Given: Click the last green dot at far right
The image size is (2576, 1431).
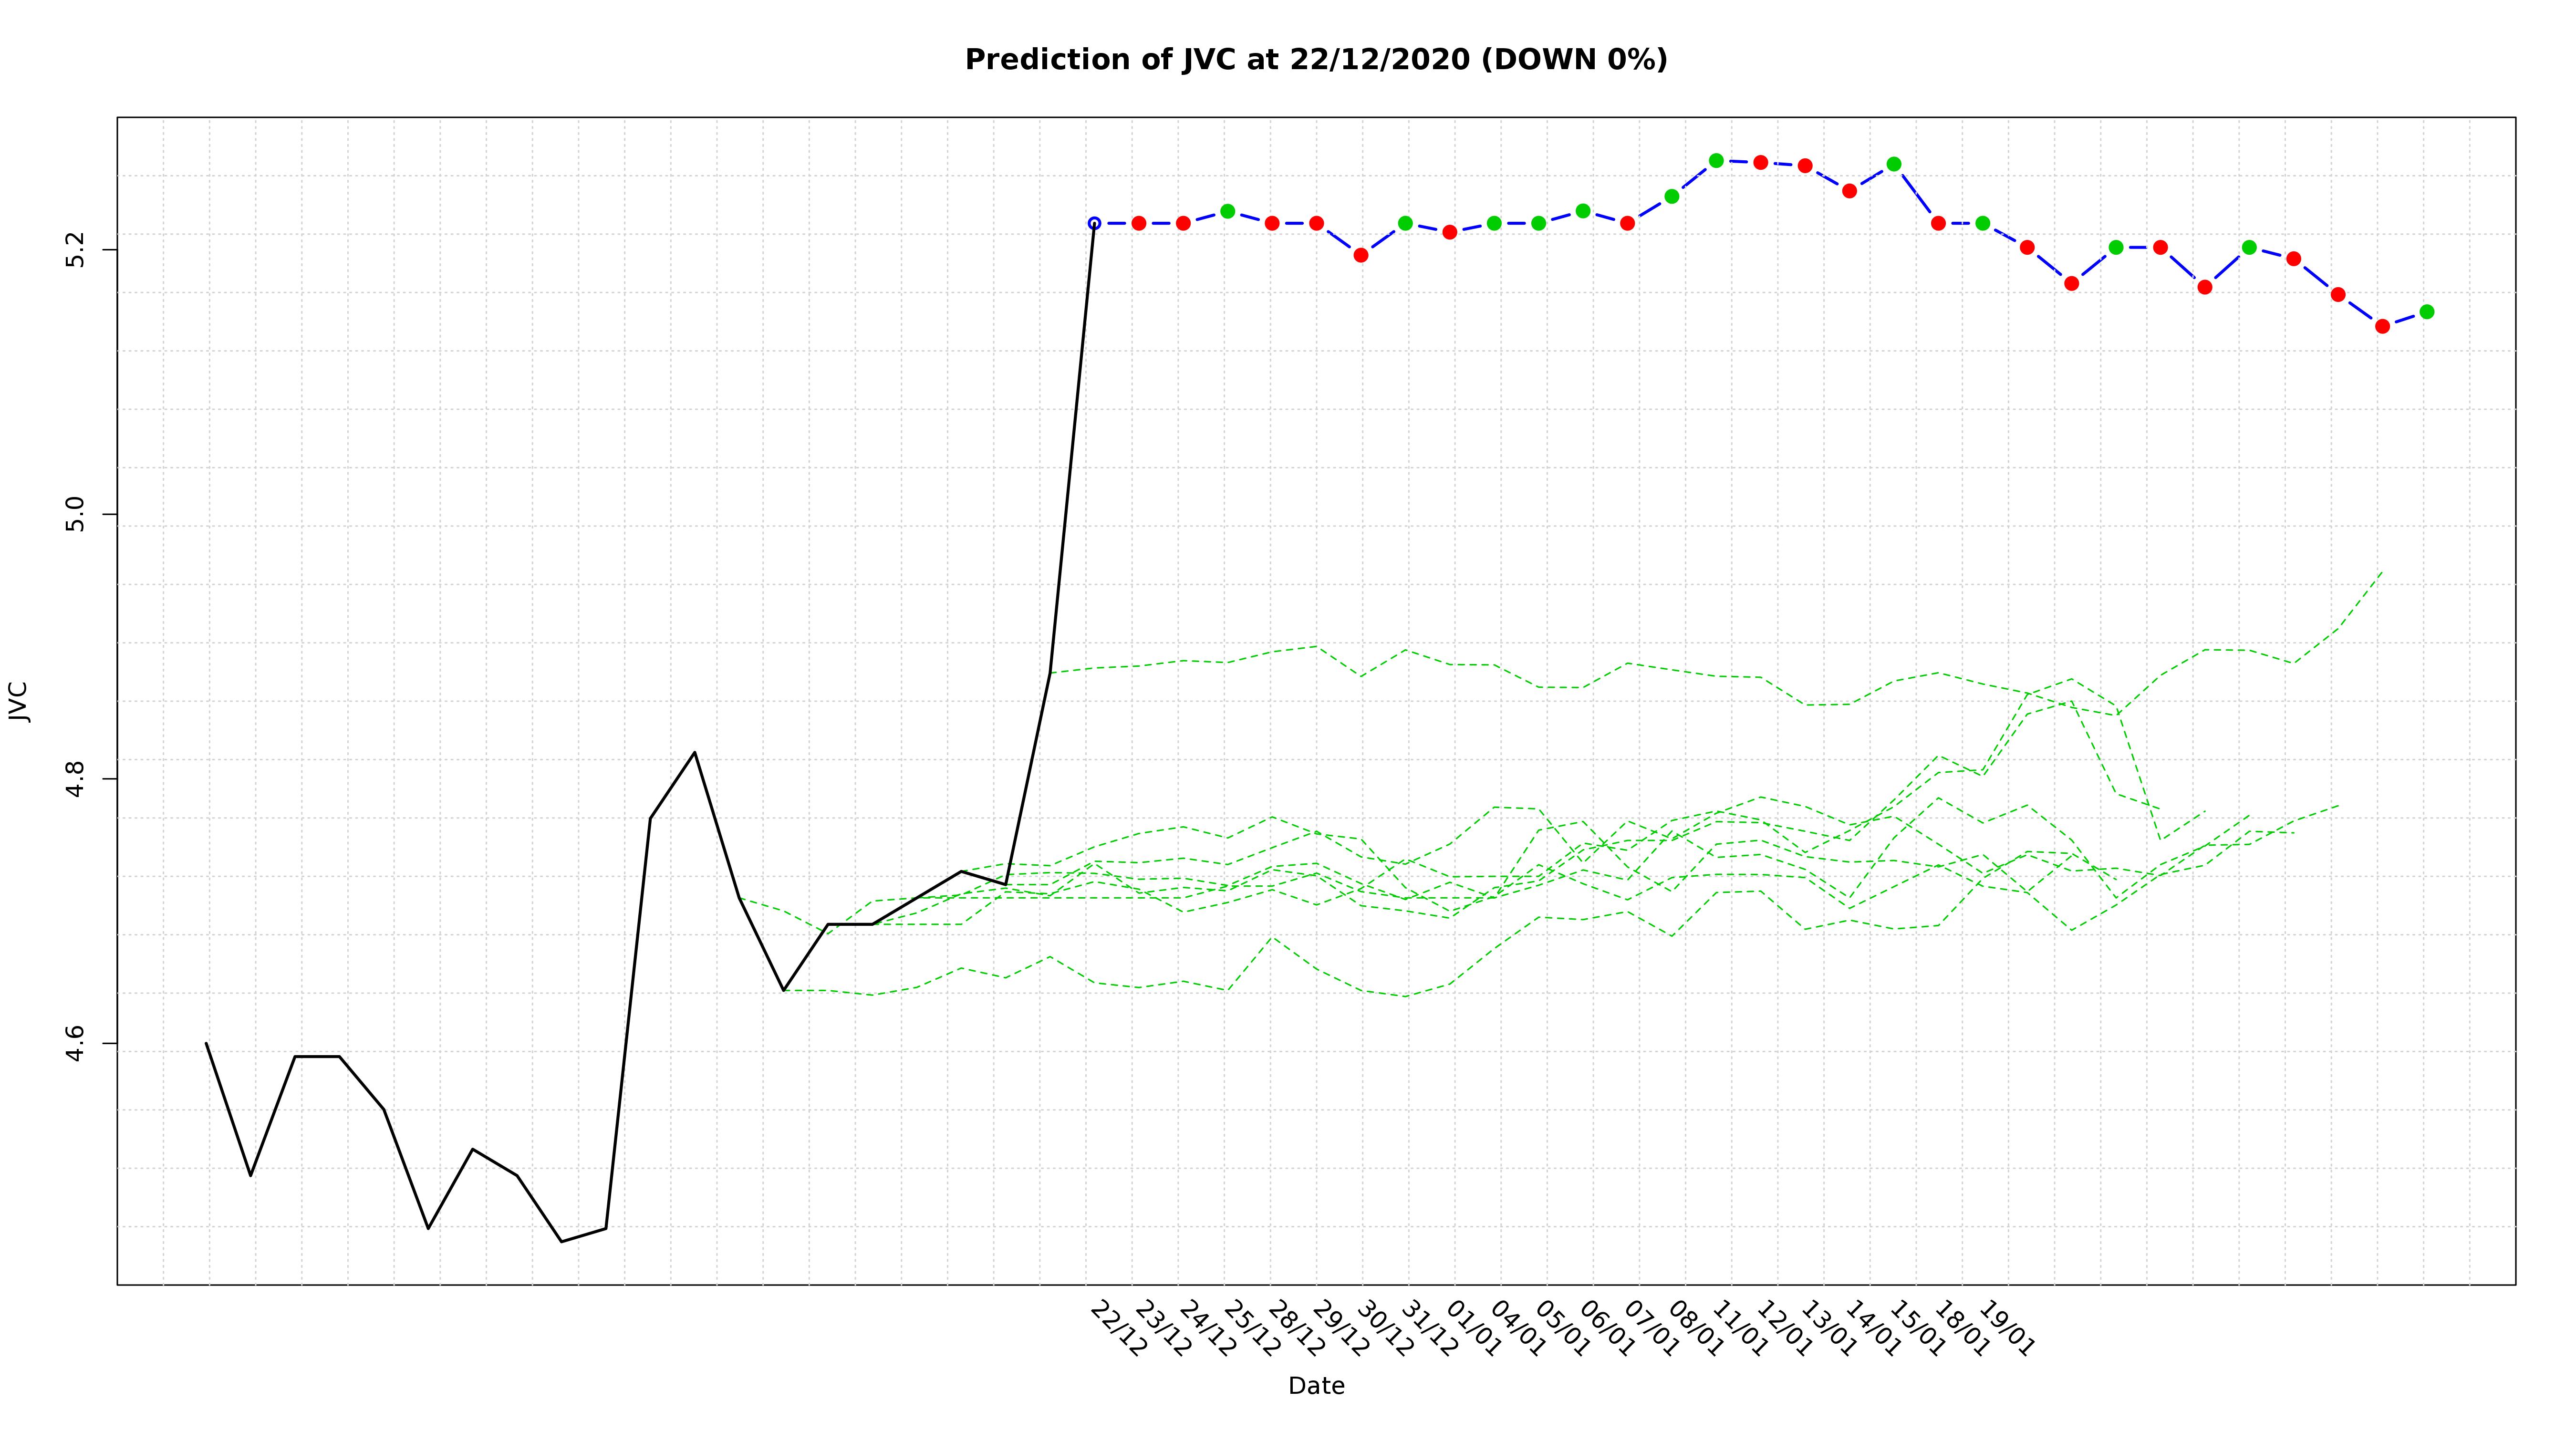Looking at the screenshot, I should (x=2426, y=312).
